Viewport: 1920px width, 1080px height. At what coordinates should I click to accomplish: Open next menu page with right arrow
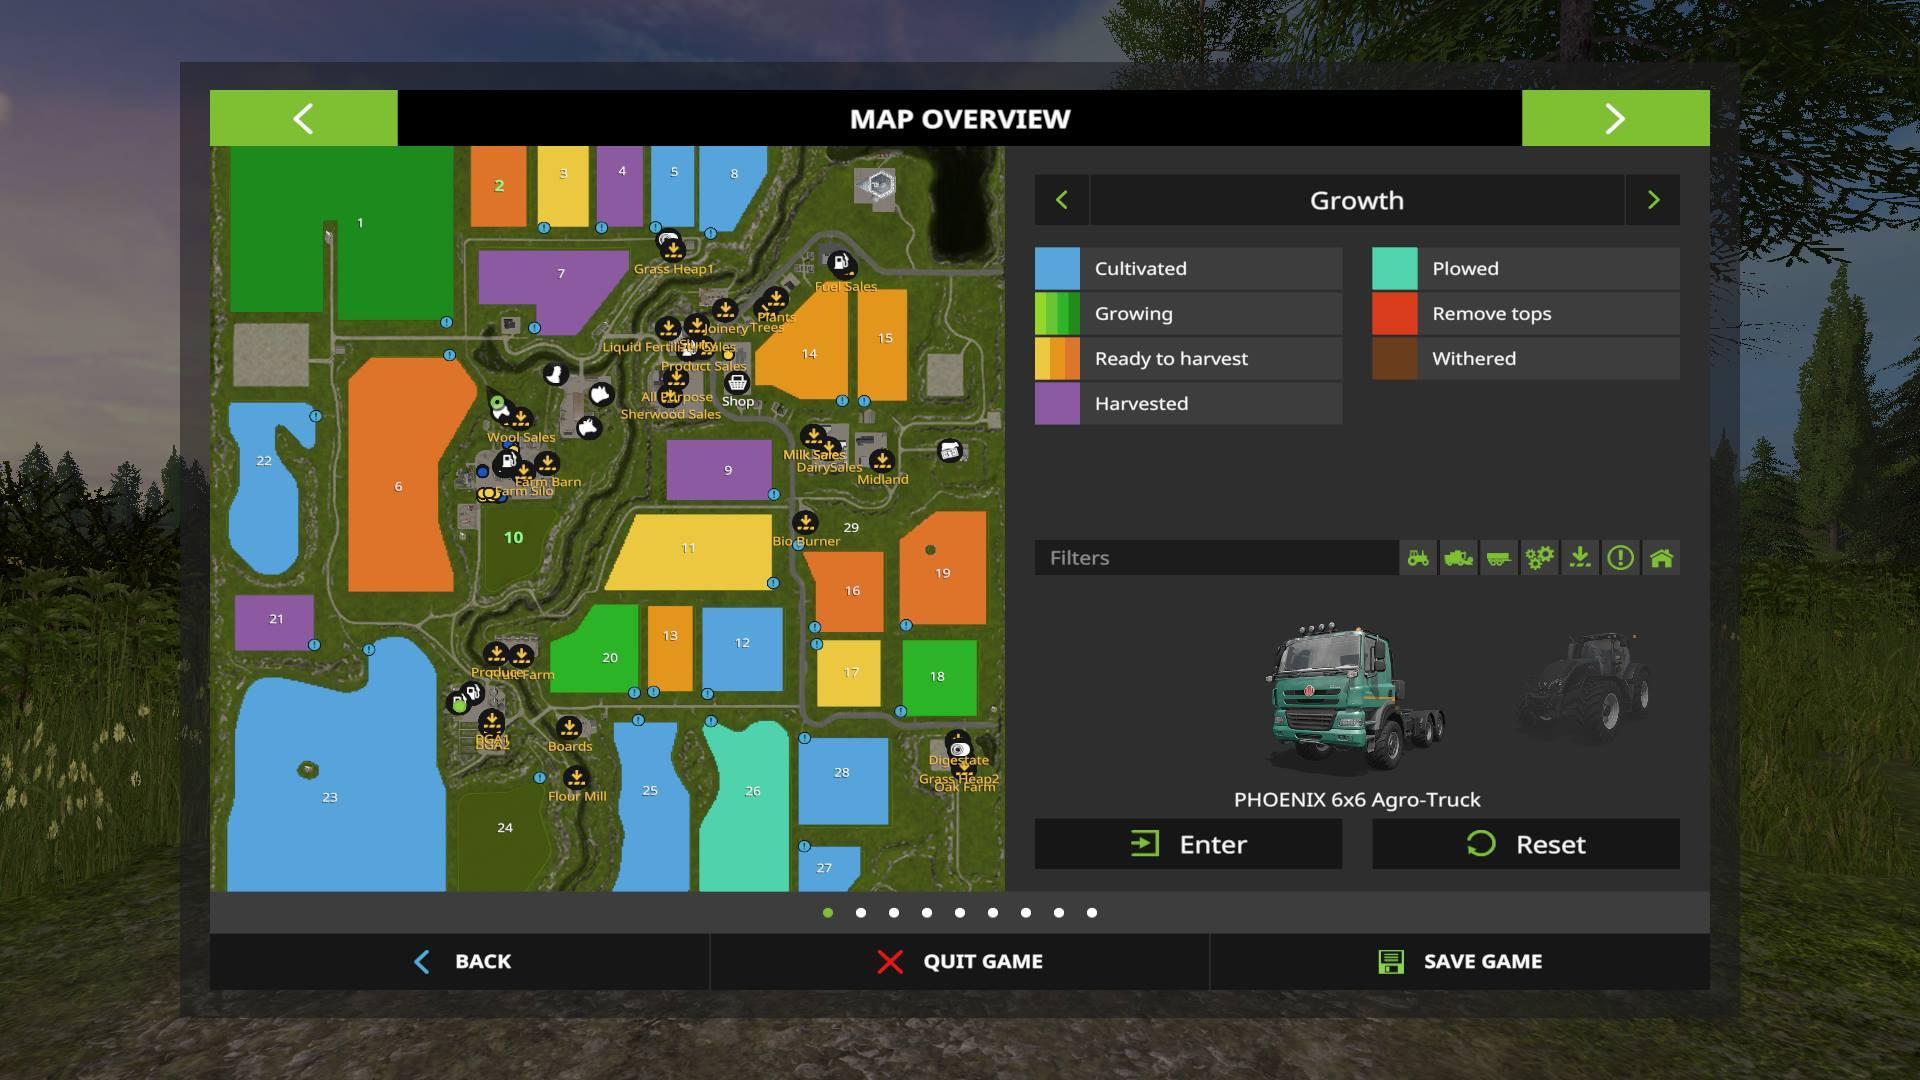point(1615,118)
